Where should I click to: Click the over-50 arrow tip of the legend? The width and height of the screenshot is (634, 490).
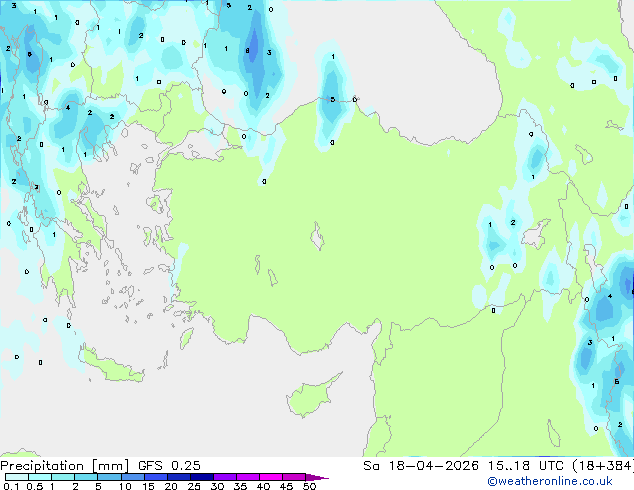coord(317,477)
